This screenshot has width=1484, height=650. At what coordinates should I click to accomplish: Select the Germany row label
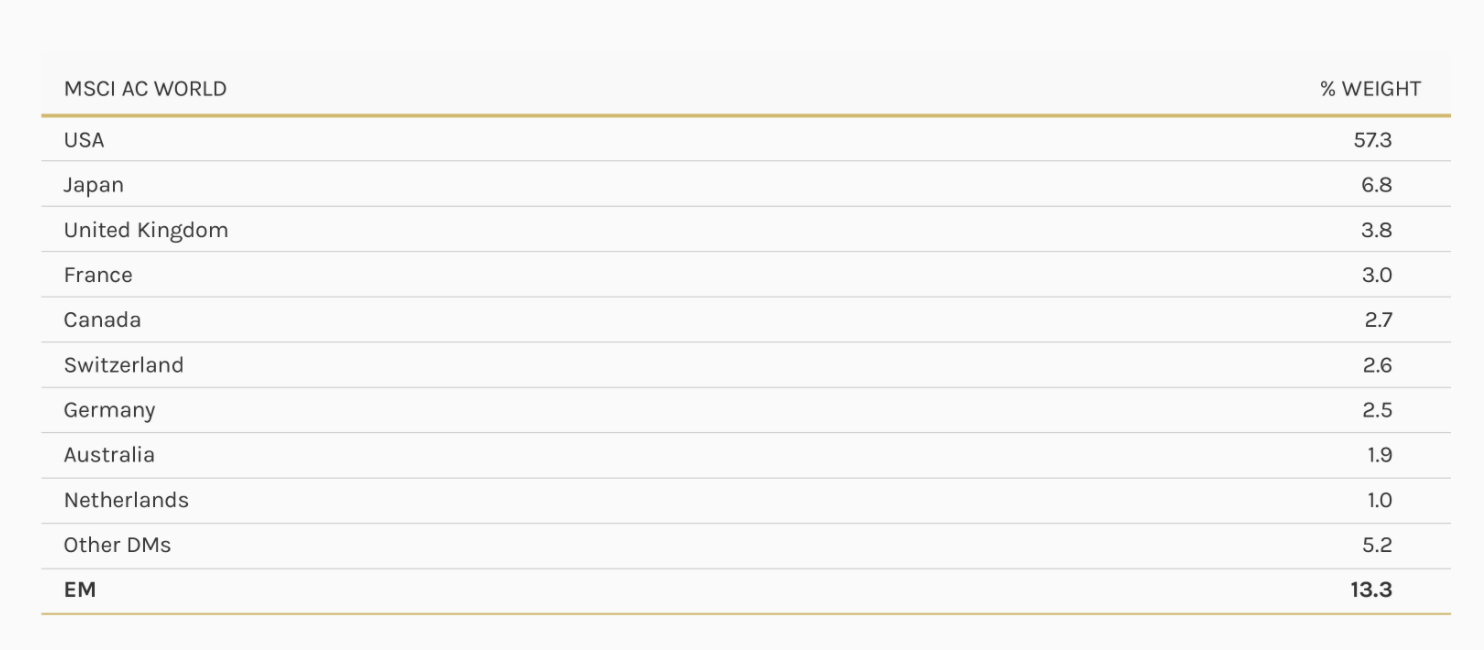click(x=109, y=410)
